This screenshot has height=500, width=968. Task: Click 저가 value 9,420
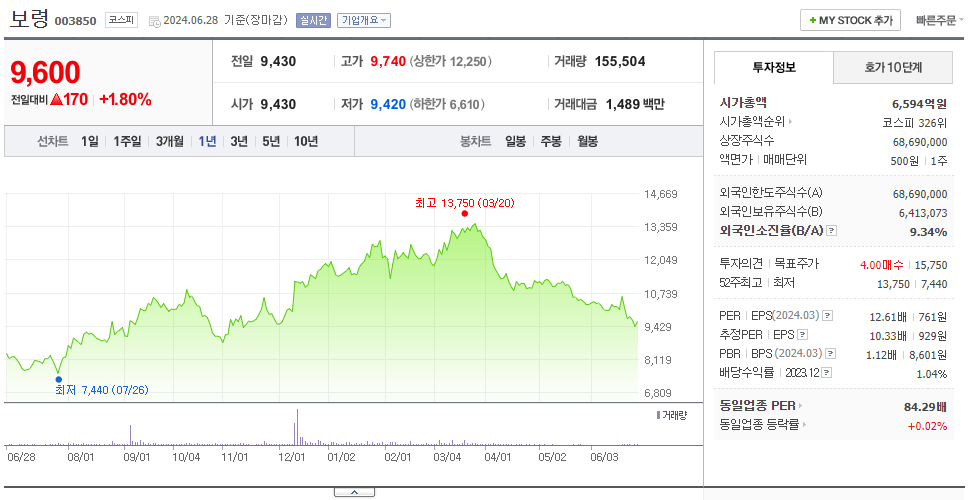(388, 104)
